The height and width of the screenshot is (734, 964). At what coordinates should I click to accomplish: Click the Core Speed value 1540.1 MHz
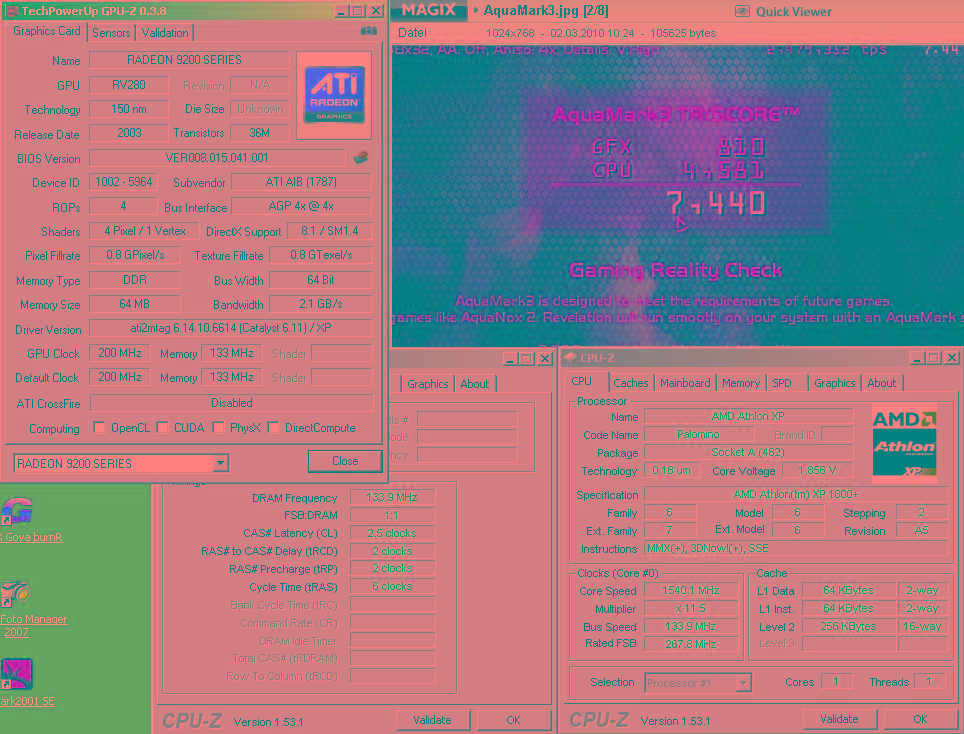point(690,590)
